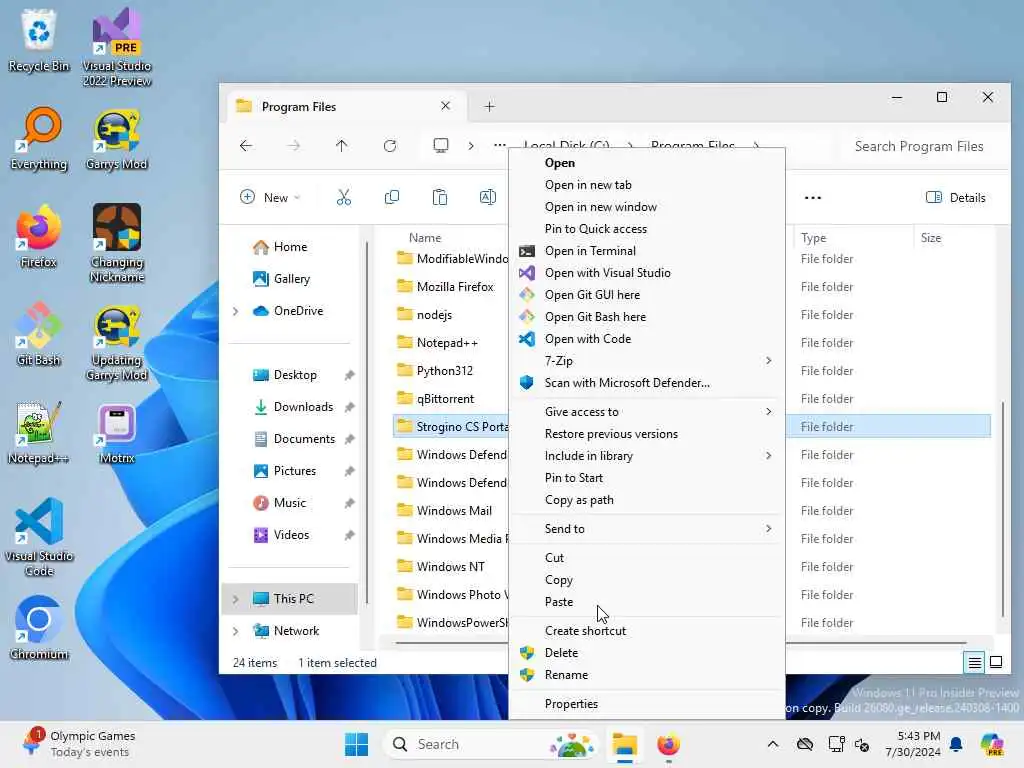Viewport: 1024px width, 768px height.
Task: Launch the Git Bash desktop shortcut
Action: point(39,335)
